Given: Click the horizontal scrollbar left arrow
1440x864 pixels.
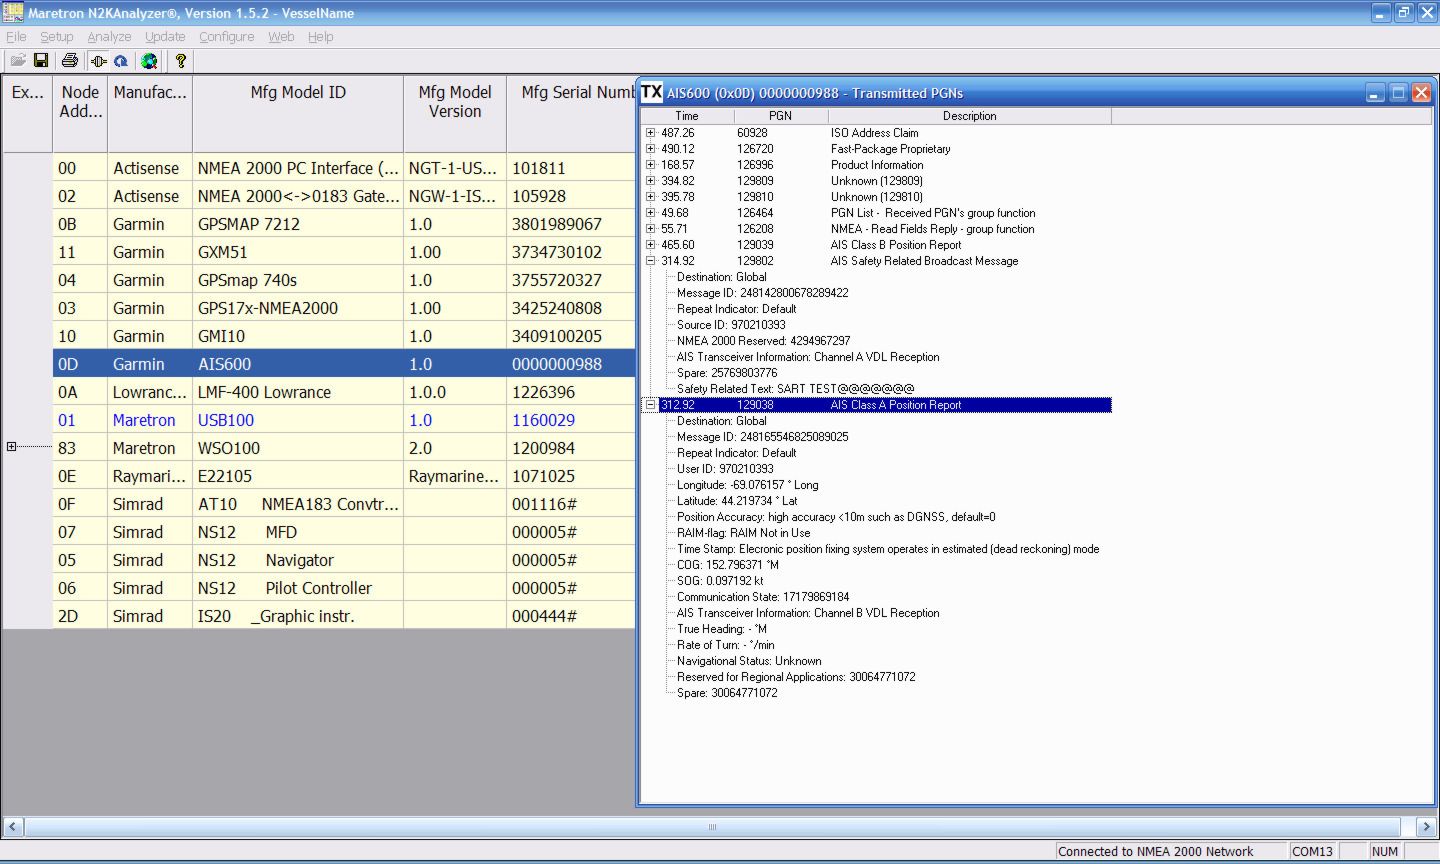Looking at the screenshot, I should [x=13, y=827].
